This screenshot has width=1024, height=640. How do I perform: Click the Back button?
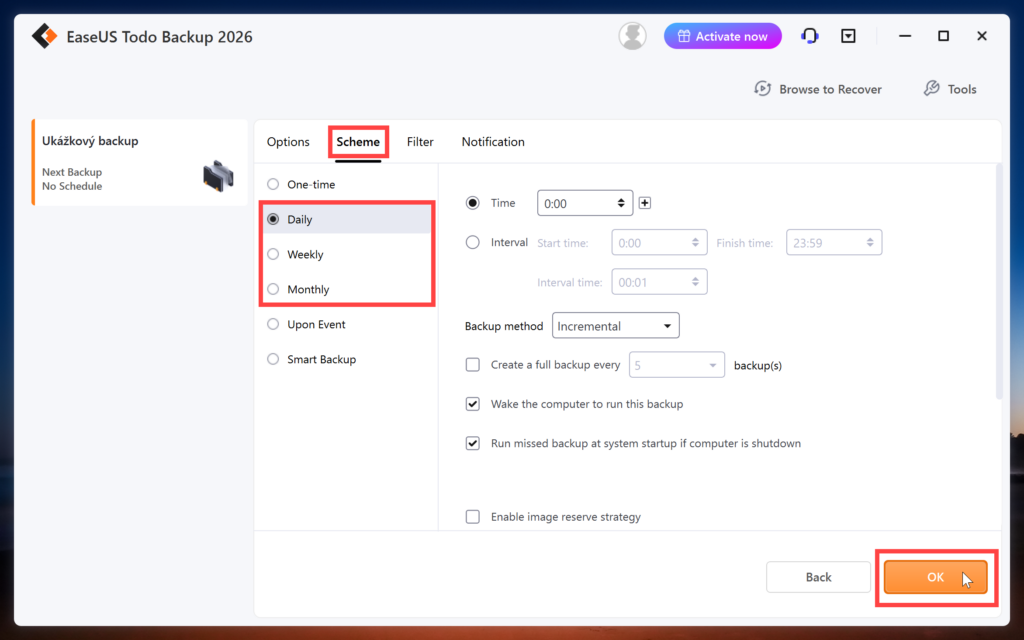818,577
